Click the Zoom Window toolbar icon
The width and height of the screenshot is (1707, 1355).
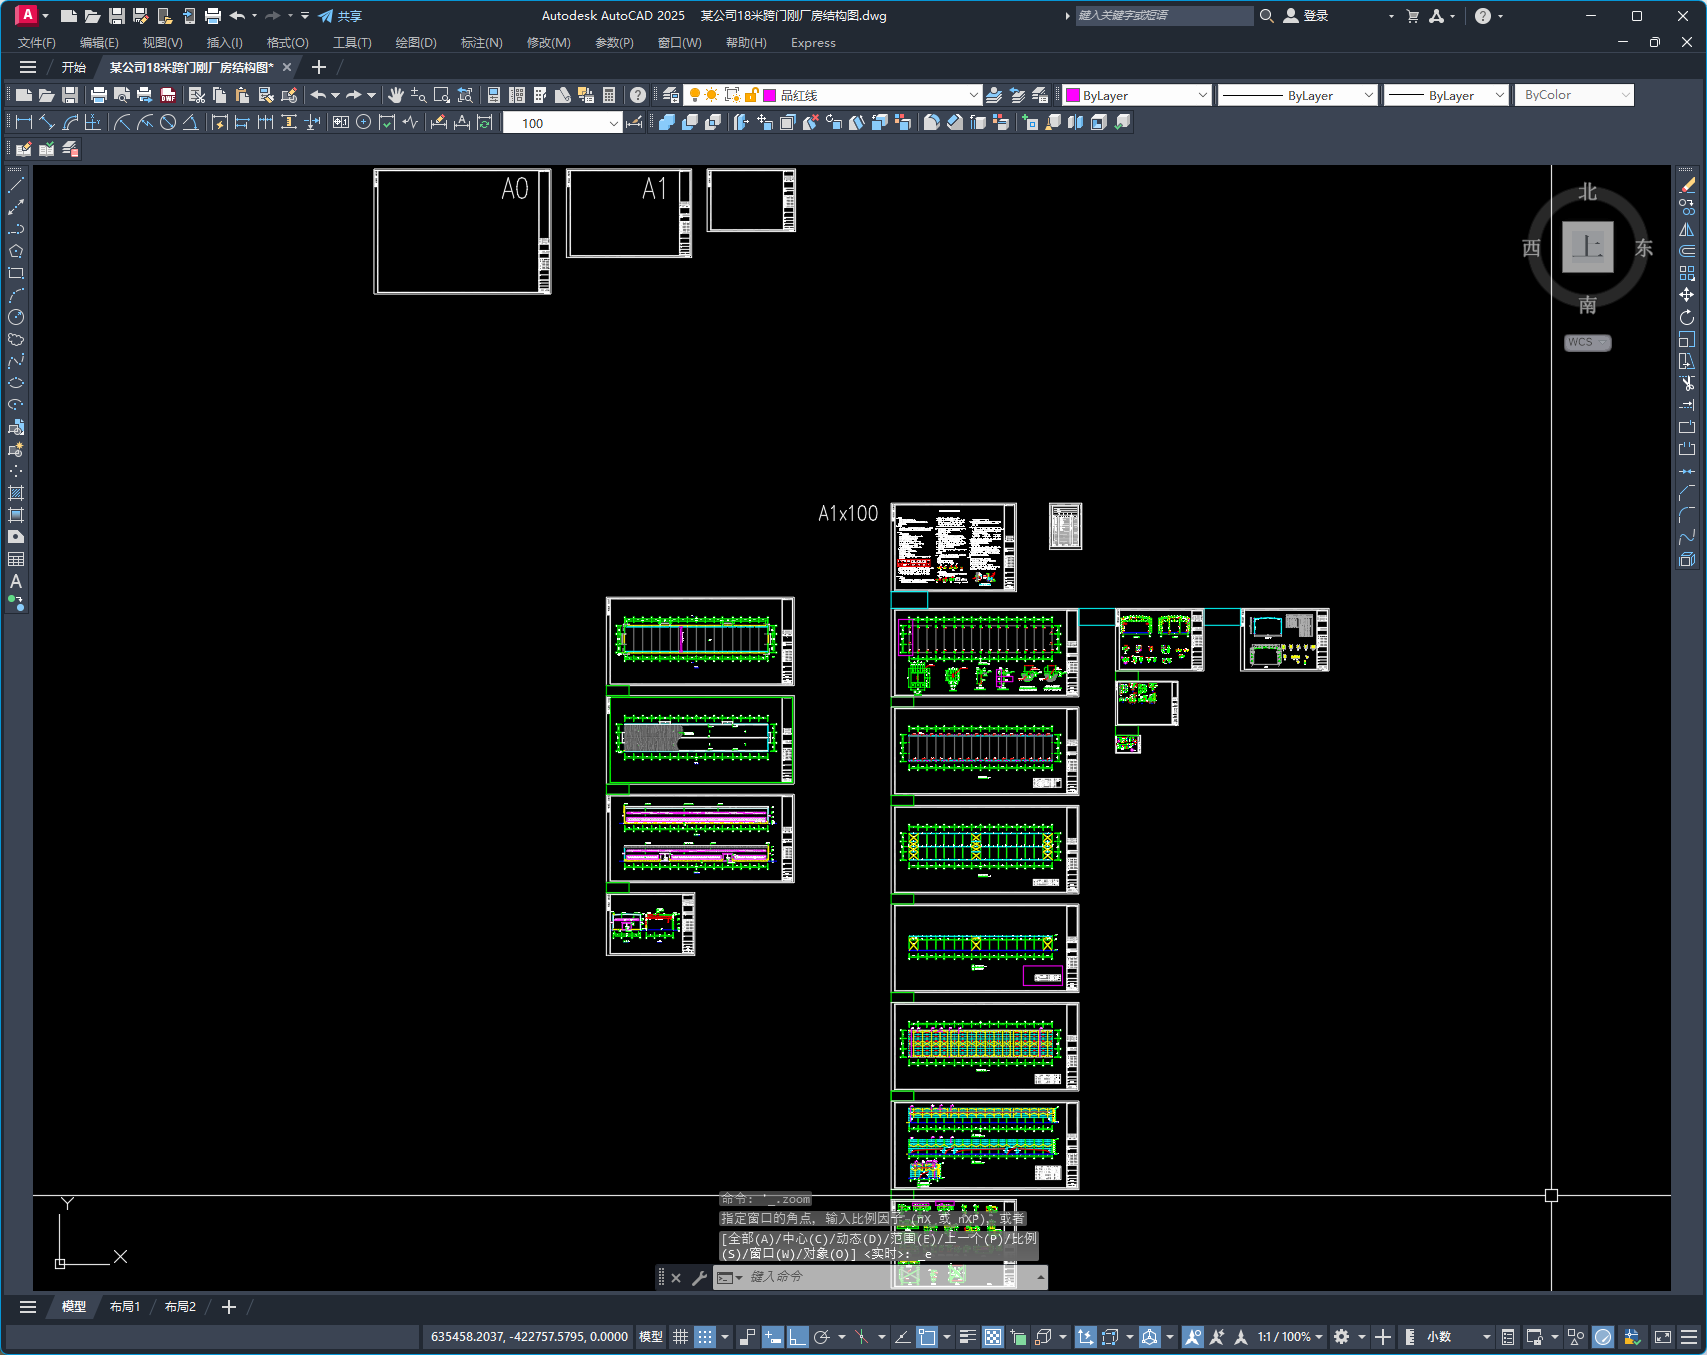(442, 95)
